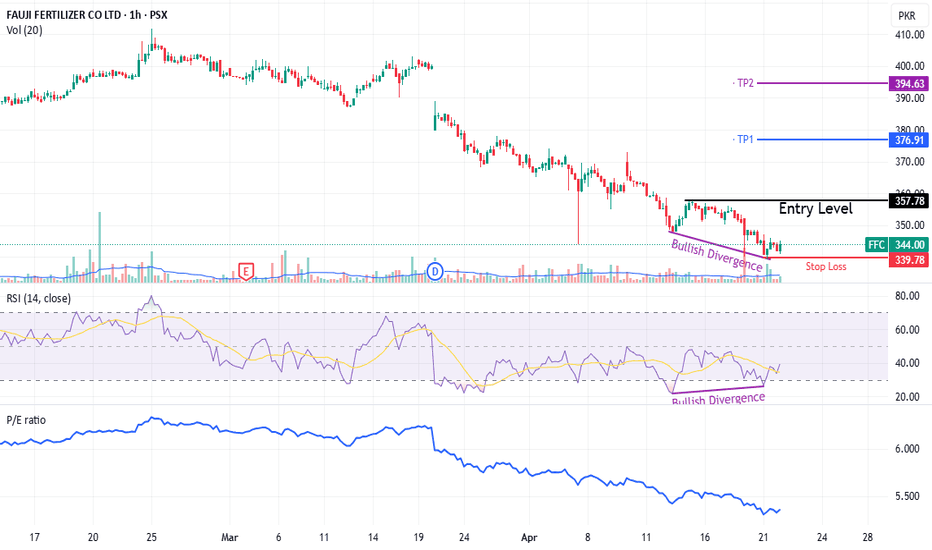Click the stop loss price label 339.78

(x=909, y=260)
